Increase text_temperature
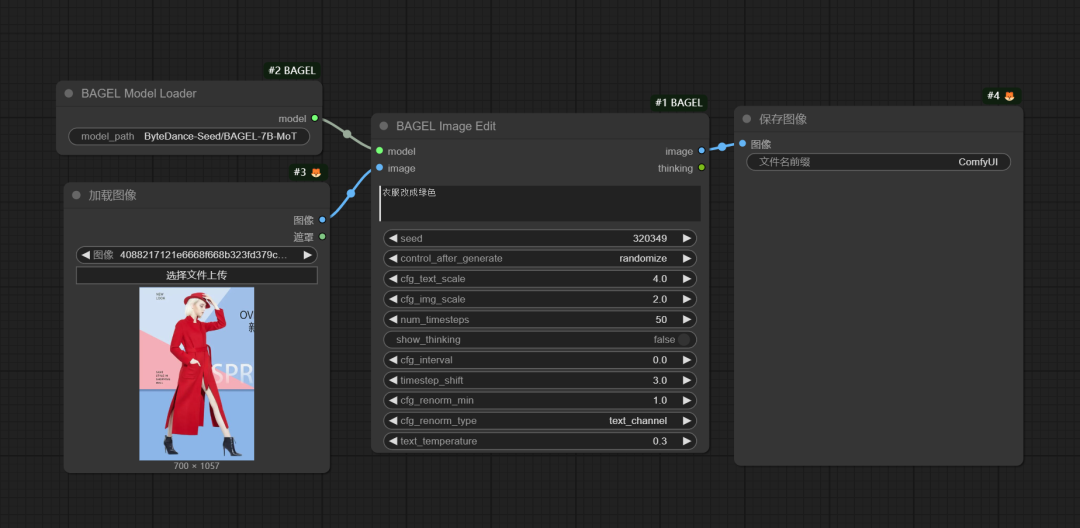 coord(686,441)
